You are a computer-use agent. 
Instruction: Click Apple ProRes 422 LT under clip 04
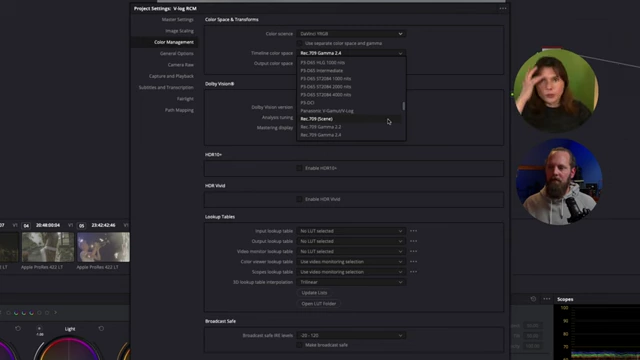pos(42,267)
